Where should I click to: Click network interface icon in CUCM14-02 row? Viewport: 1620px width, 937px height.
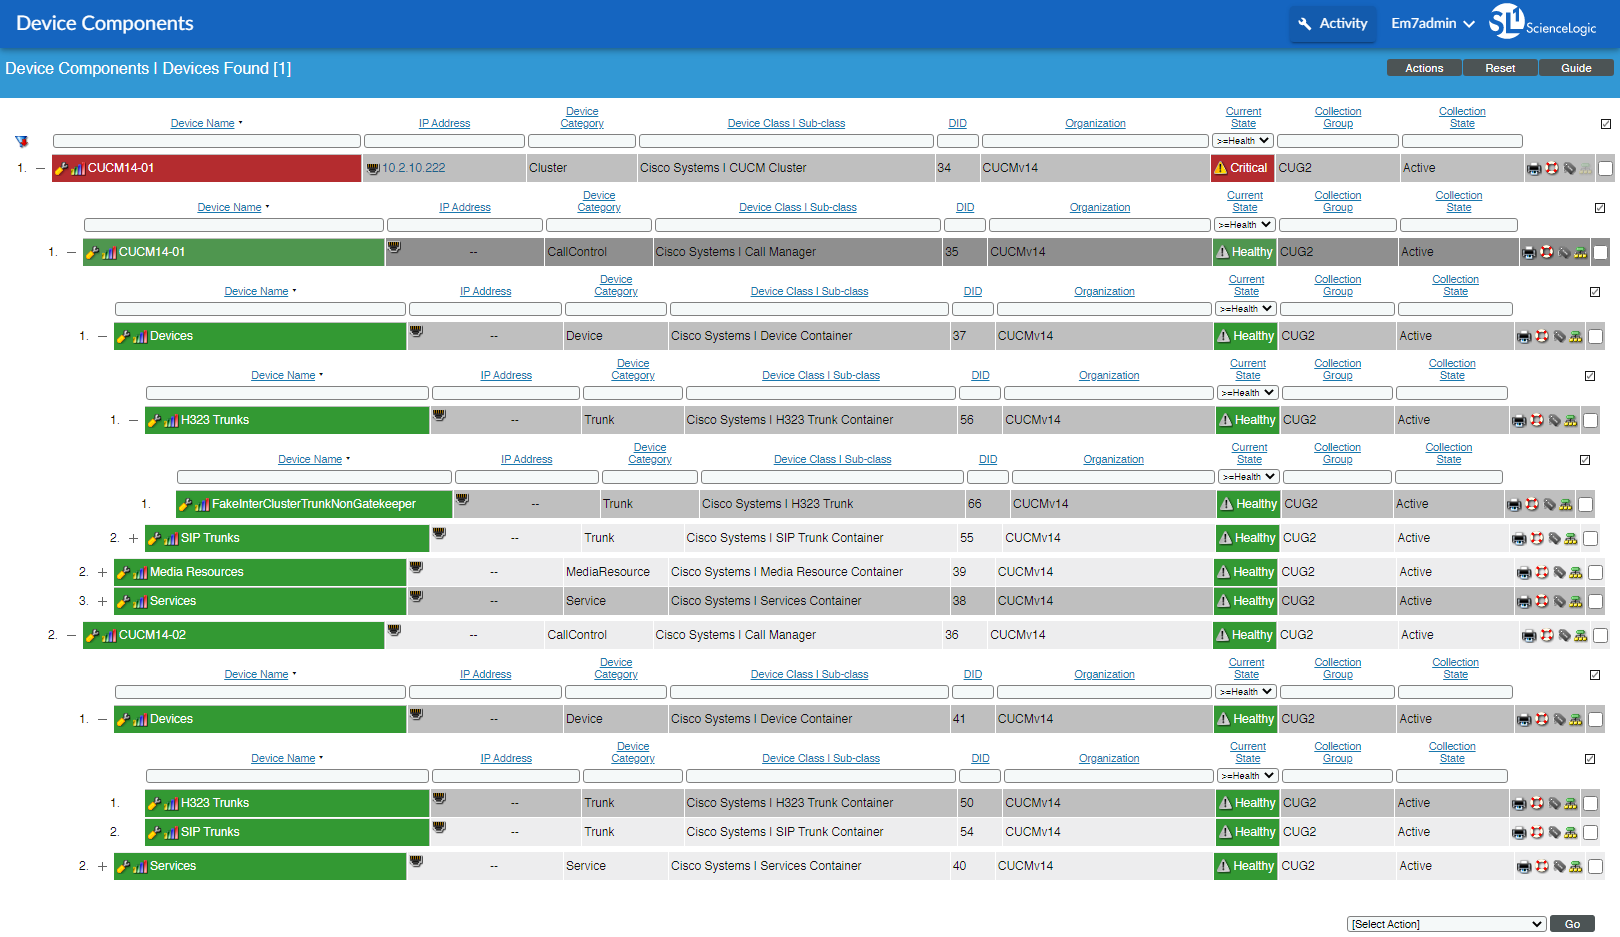(394, 630)
